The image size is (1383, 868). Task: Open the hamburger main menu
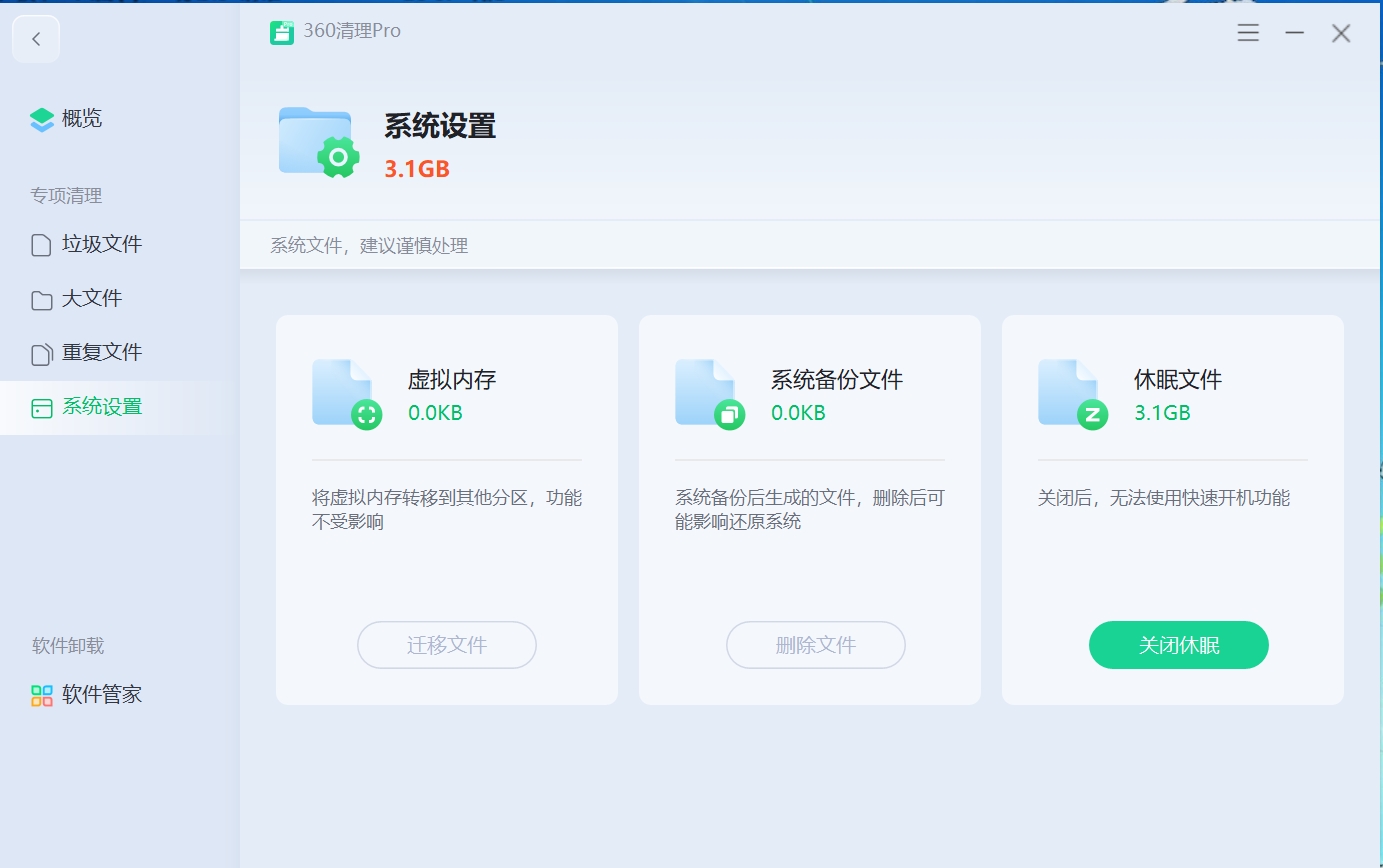pos(1248,33)
